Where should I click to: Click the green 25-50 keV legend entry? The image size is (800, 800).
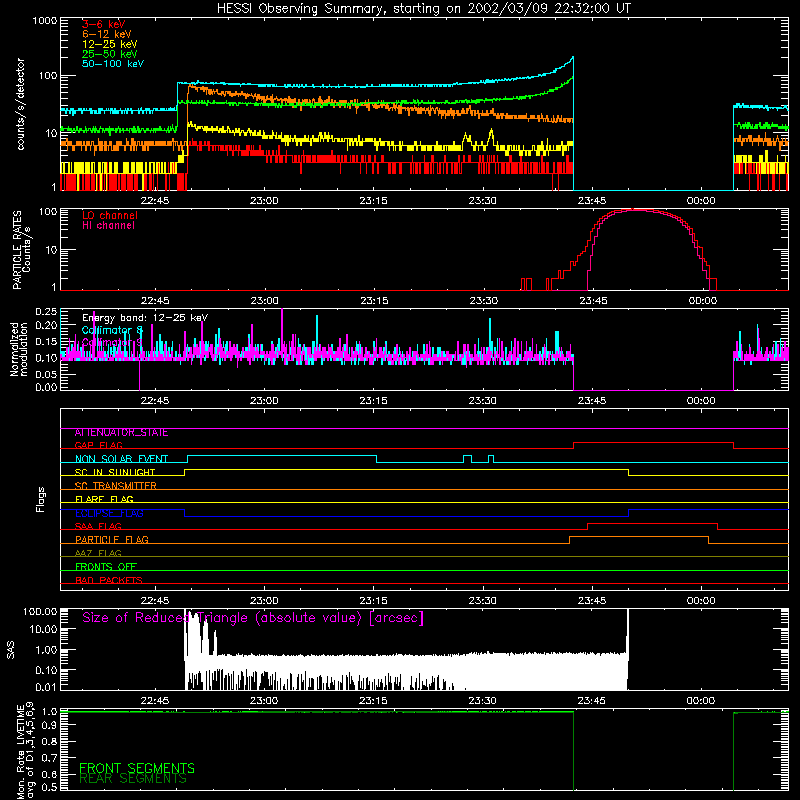tap(110, 54)
